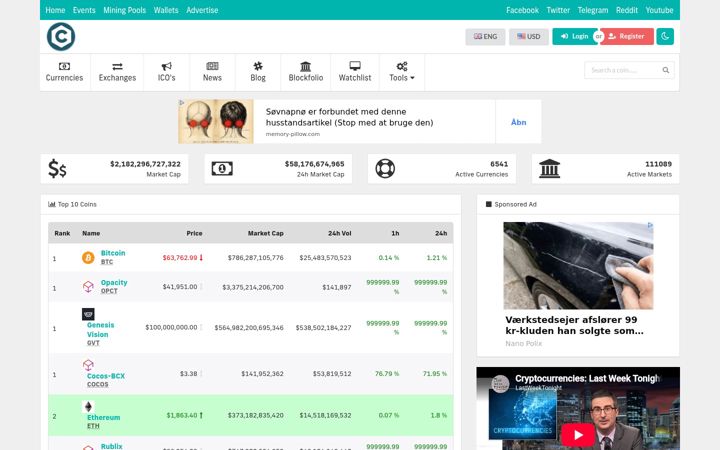Open the Youtube link
Viewport: 720px width, 450px height.
coord(659,10)
